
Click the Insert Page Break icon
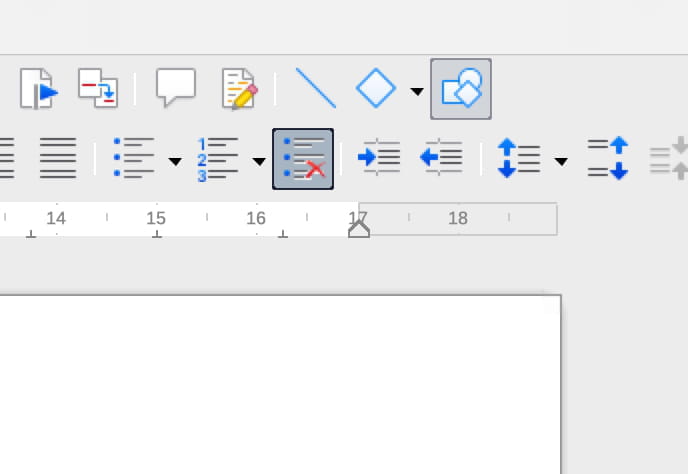39,89
